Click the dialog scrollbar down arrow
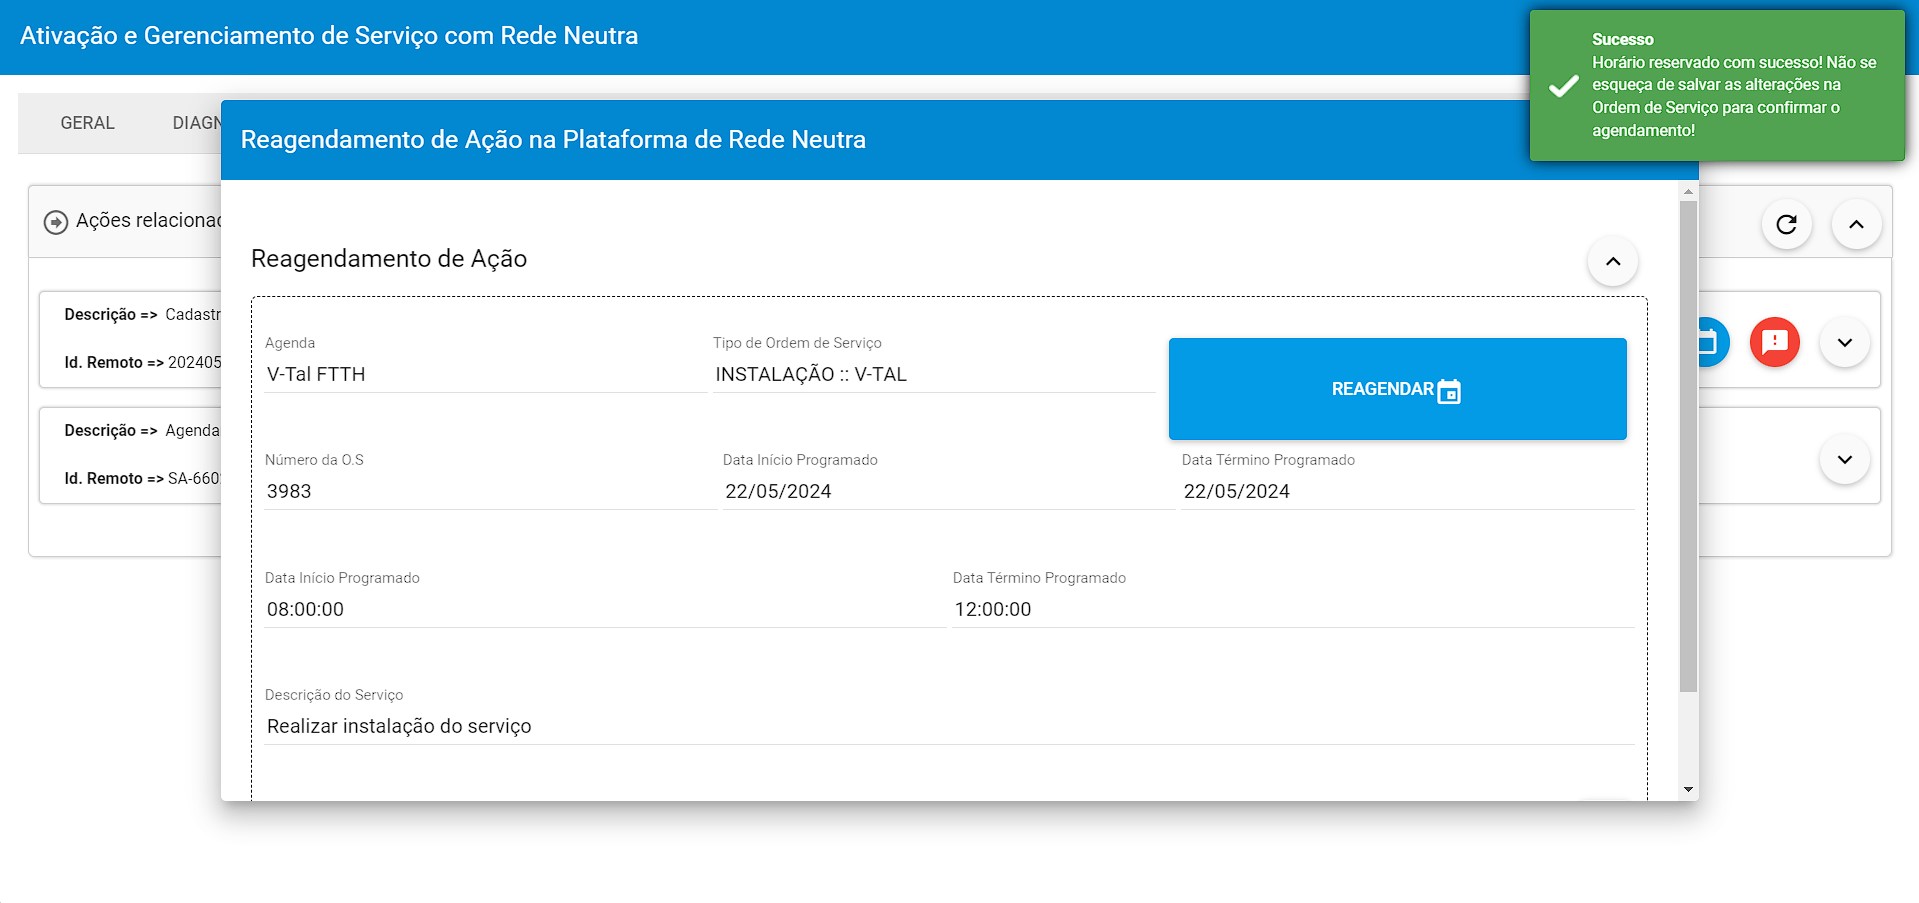 coord(1688,790)
